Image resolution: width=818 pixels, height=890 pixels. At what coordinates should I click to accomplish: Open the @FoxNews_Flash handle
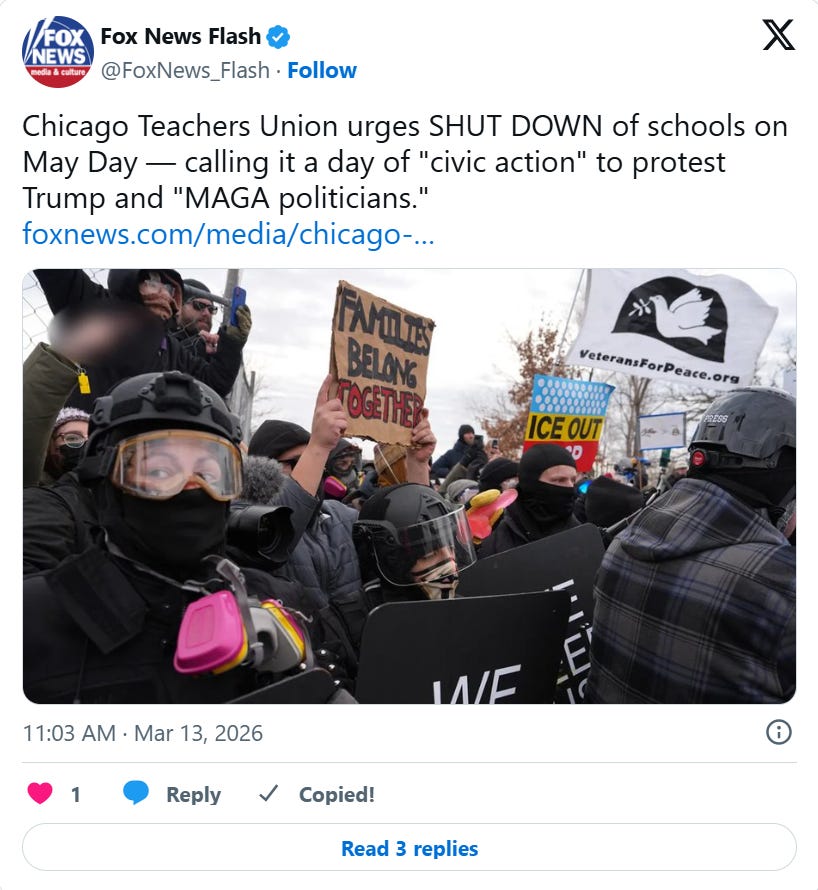(185, 70)
